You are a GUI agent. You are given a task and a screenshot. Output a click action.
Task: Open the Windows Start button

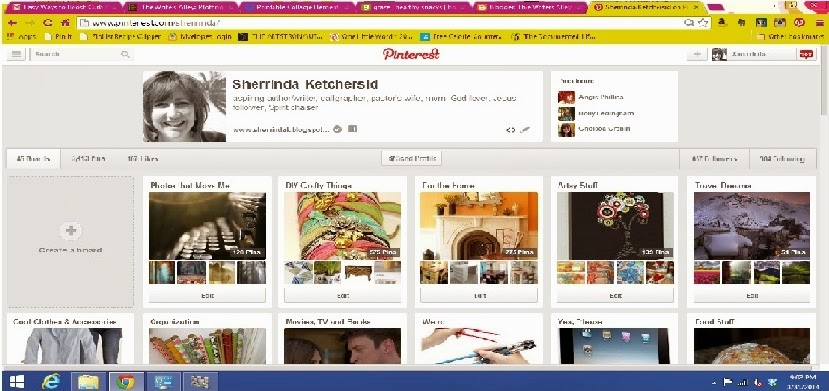(x=16, y=381)
